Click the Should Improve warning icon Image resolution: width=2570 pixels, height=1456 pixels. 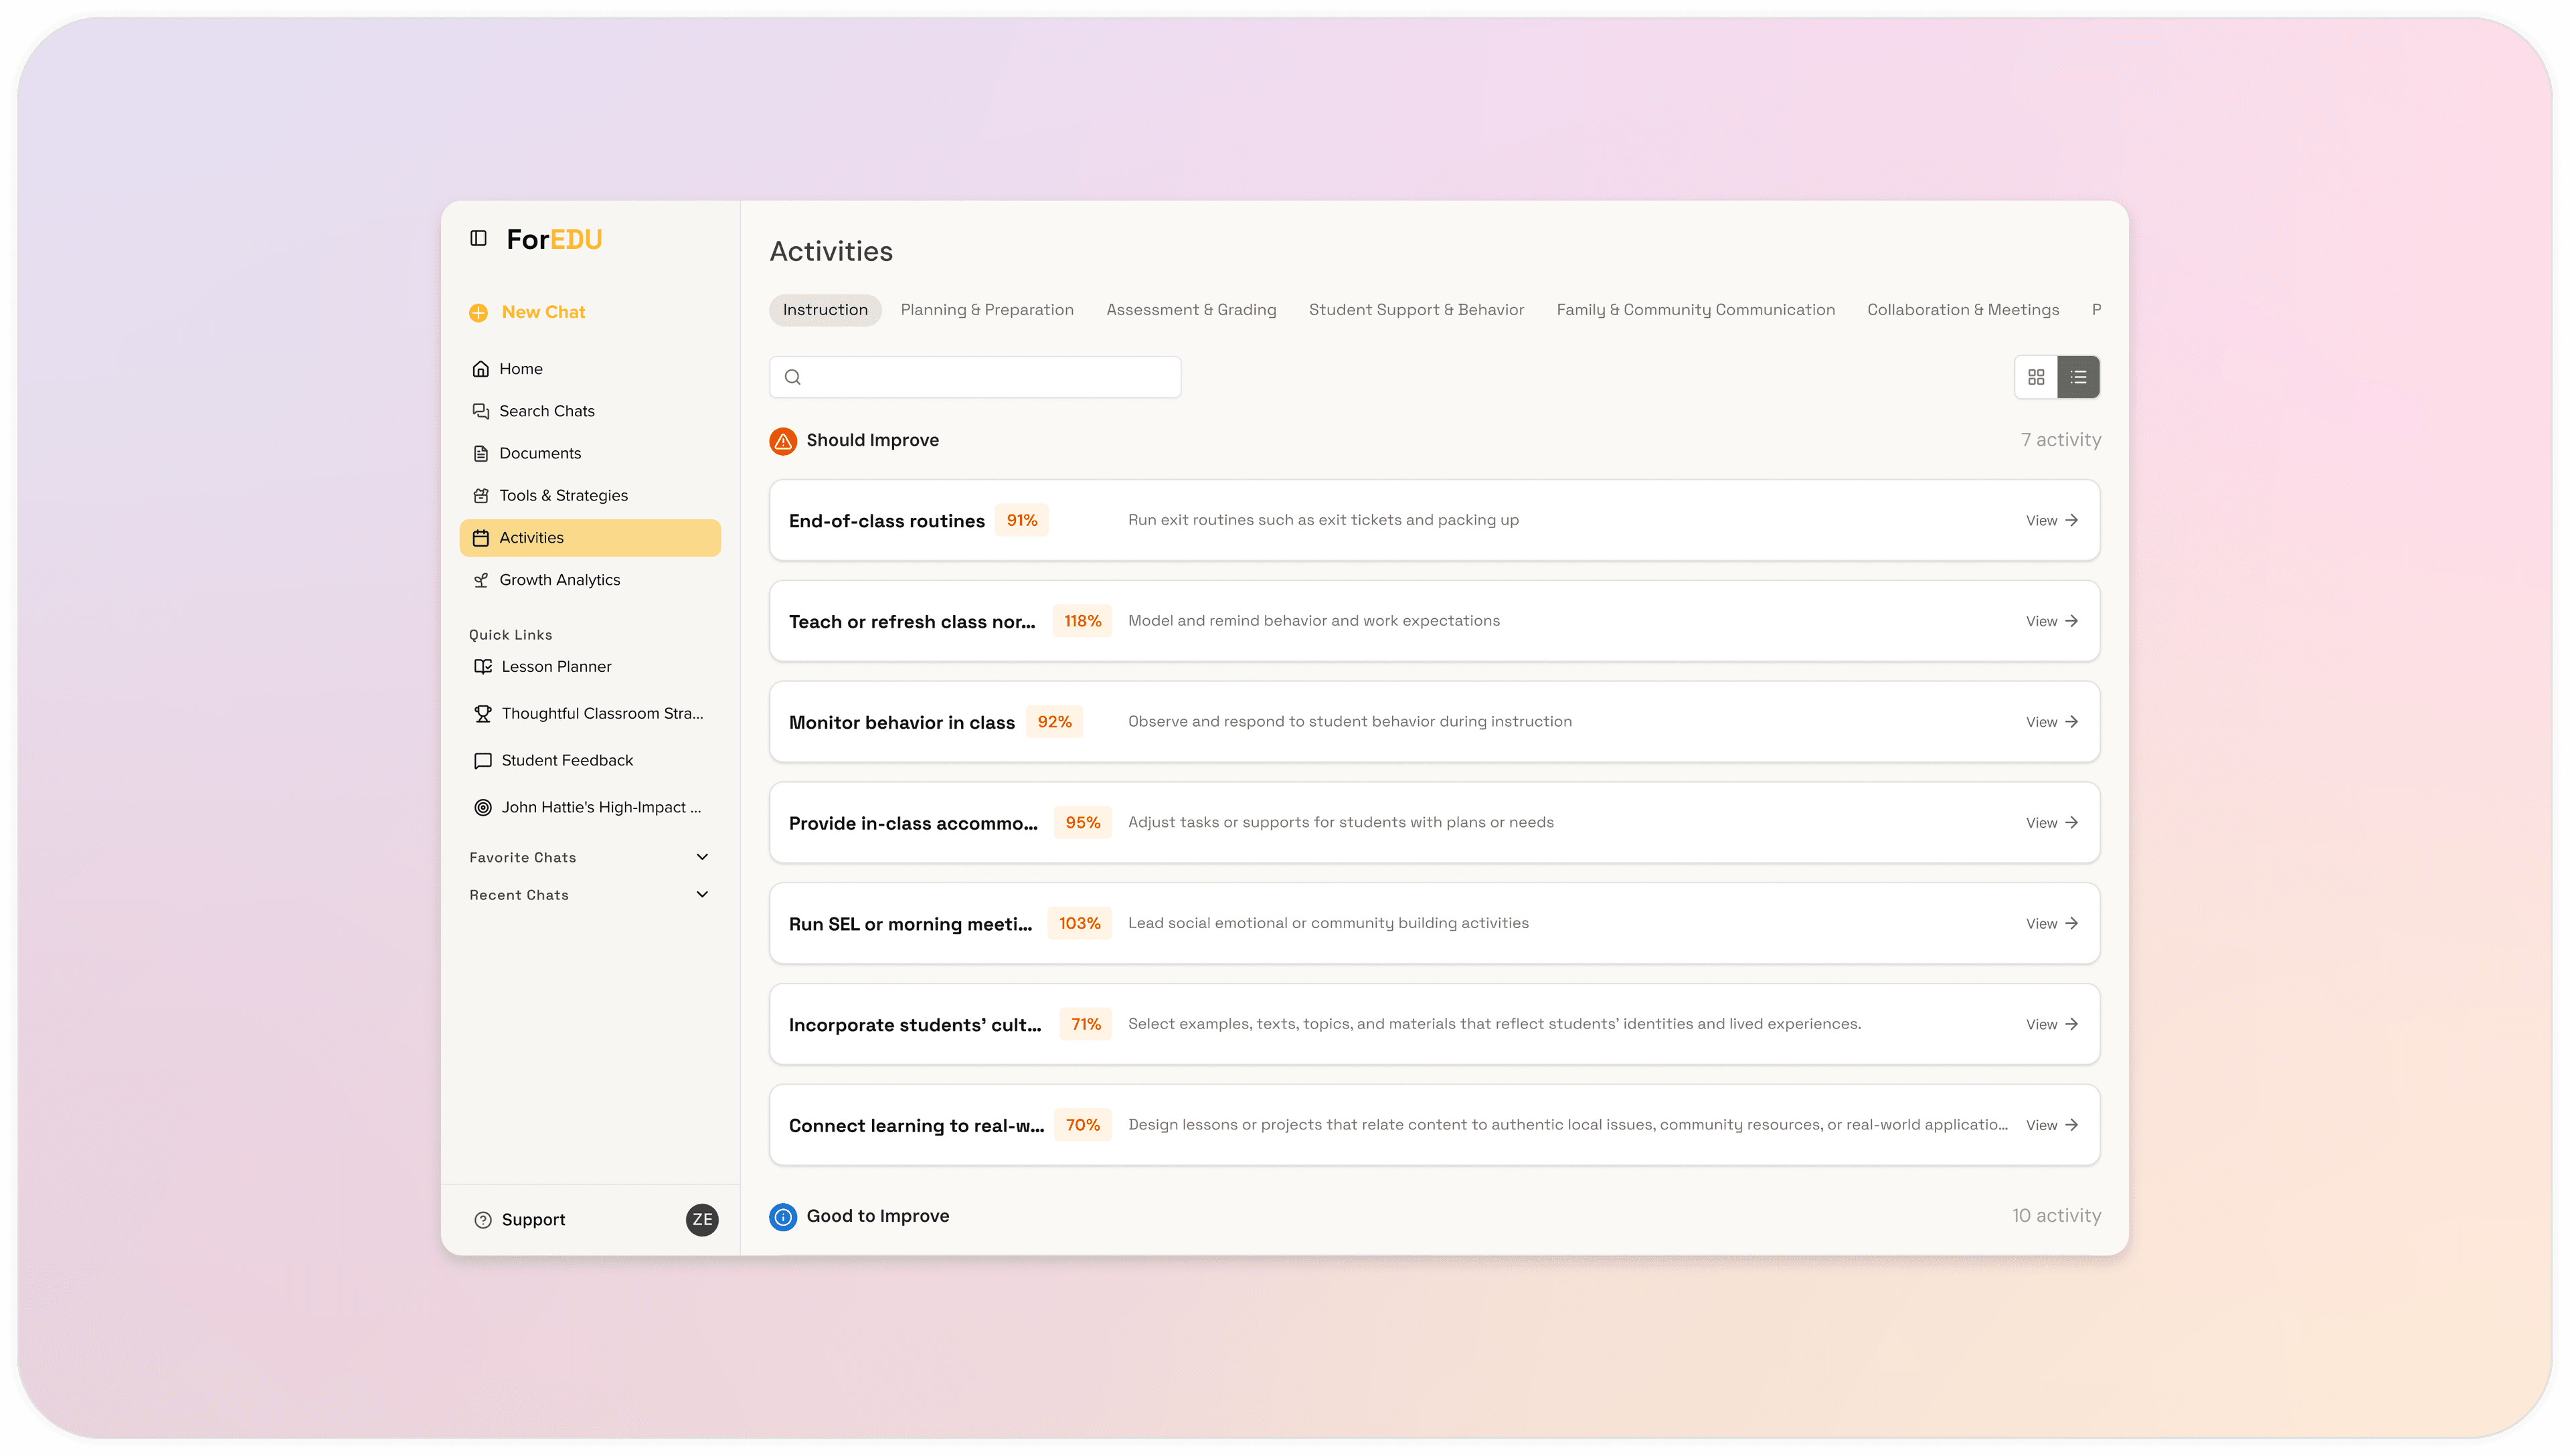pyautogui.click(x=783, y=440)
